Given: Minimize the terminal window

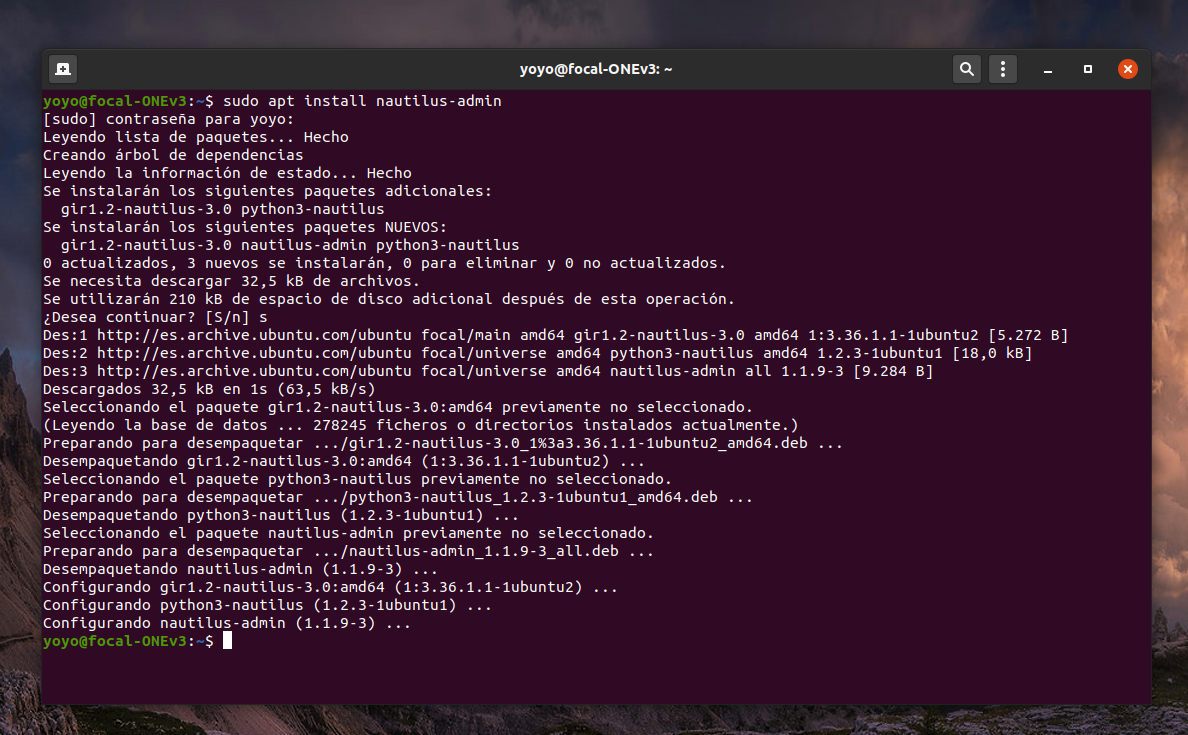Looking at the screenshot, I should pos(1048,70).
